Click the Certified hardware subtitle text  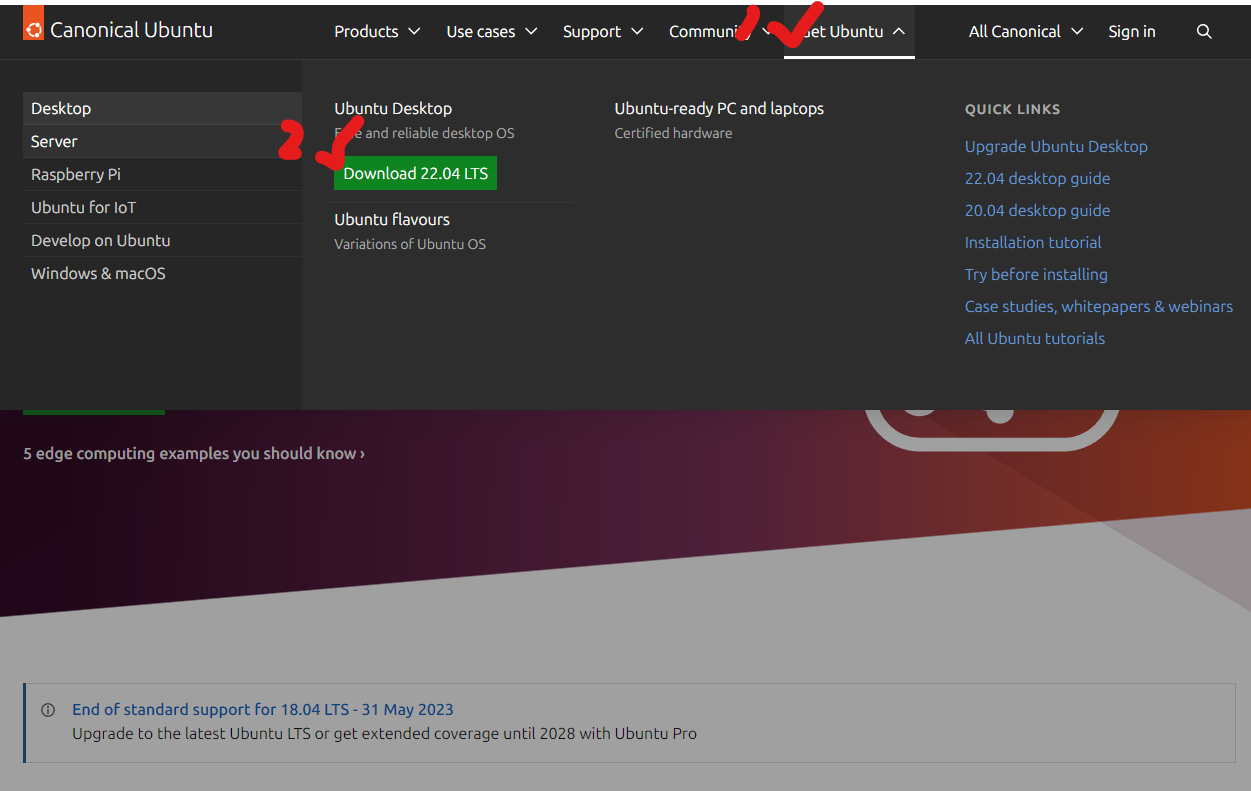coord(673,133)
